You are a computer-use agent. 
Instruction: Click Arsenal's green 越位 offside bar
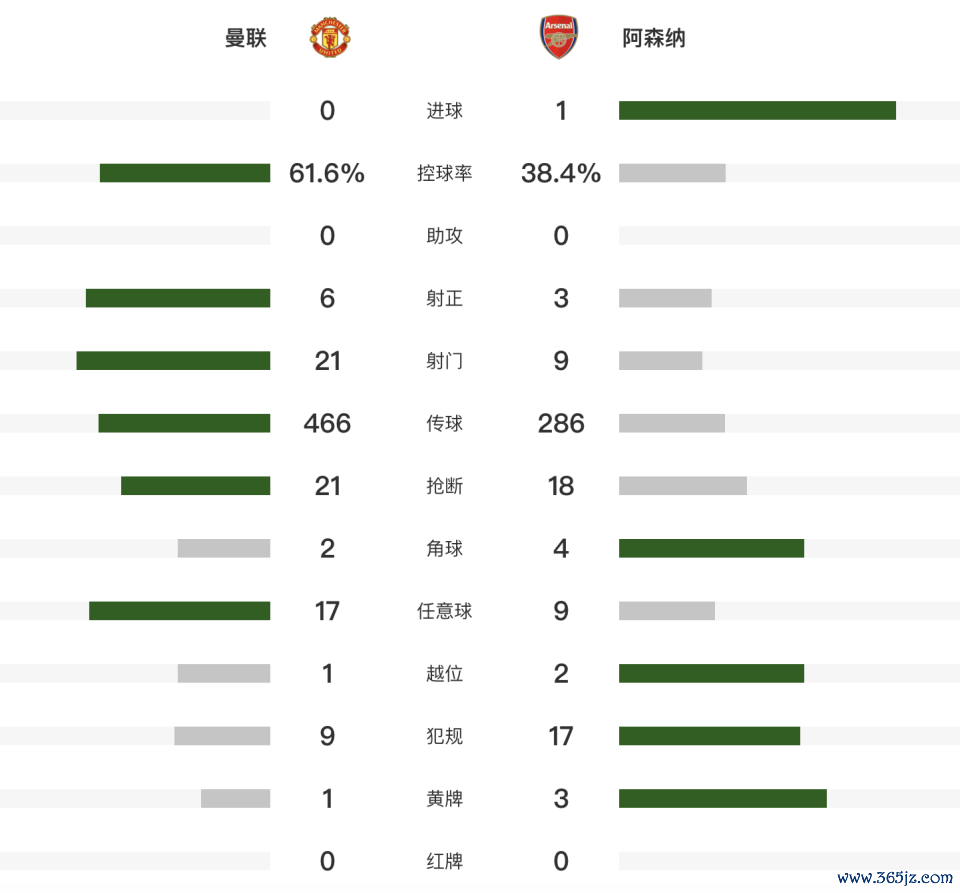tap(711, 674)
